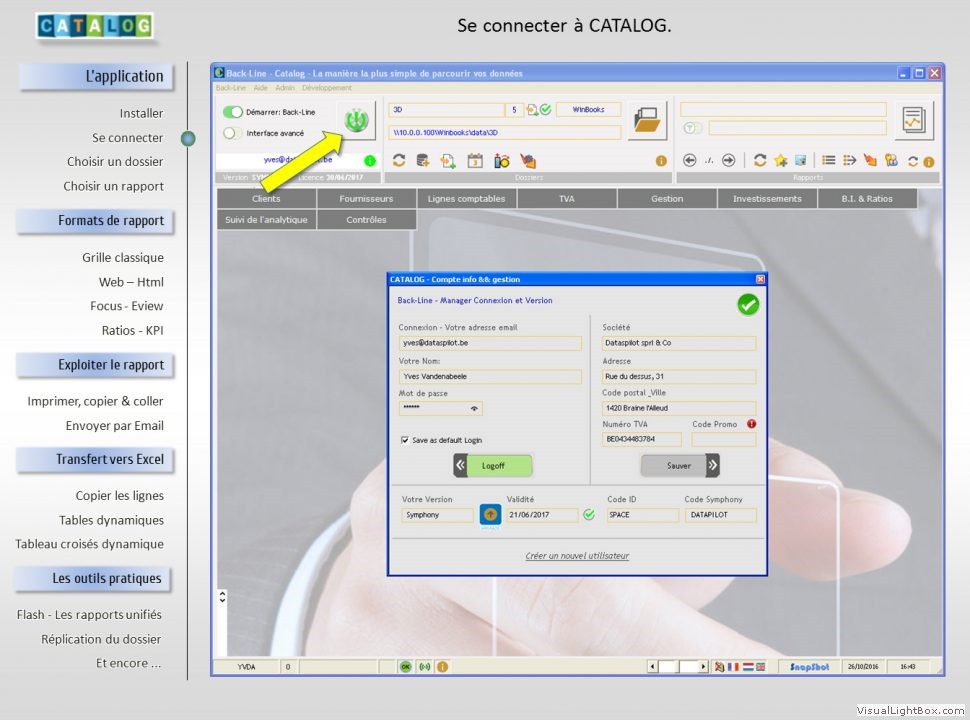Image resolution: width=970 pixels, height=720 pixels.
Task: Open the Lignes comptables tab
Action: tap(466, 199)
